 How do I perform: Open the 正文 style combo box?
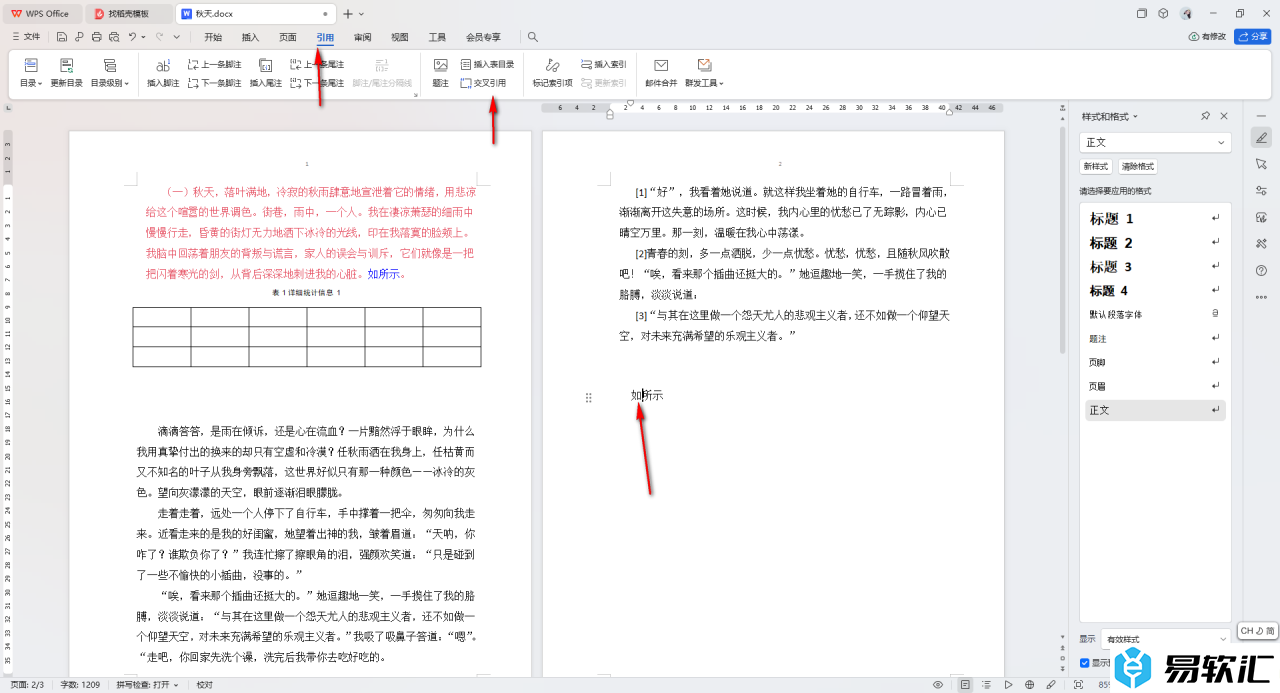[1155, 143]
